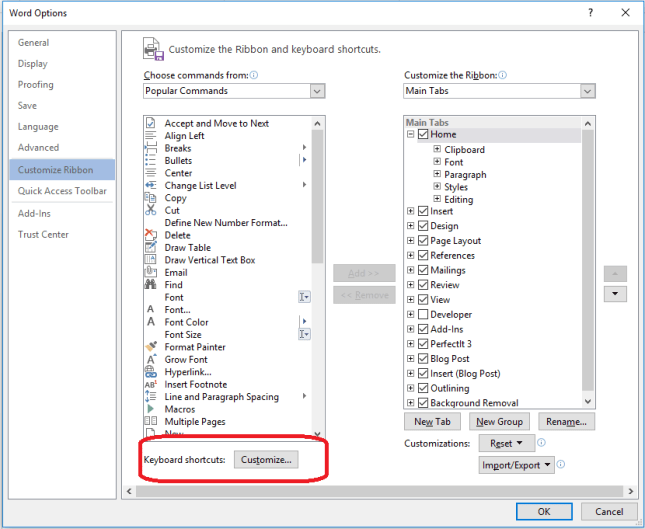Open the Reset dropdown button
This screenshot has height=529, width=645.
tap(507, 443)
